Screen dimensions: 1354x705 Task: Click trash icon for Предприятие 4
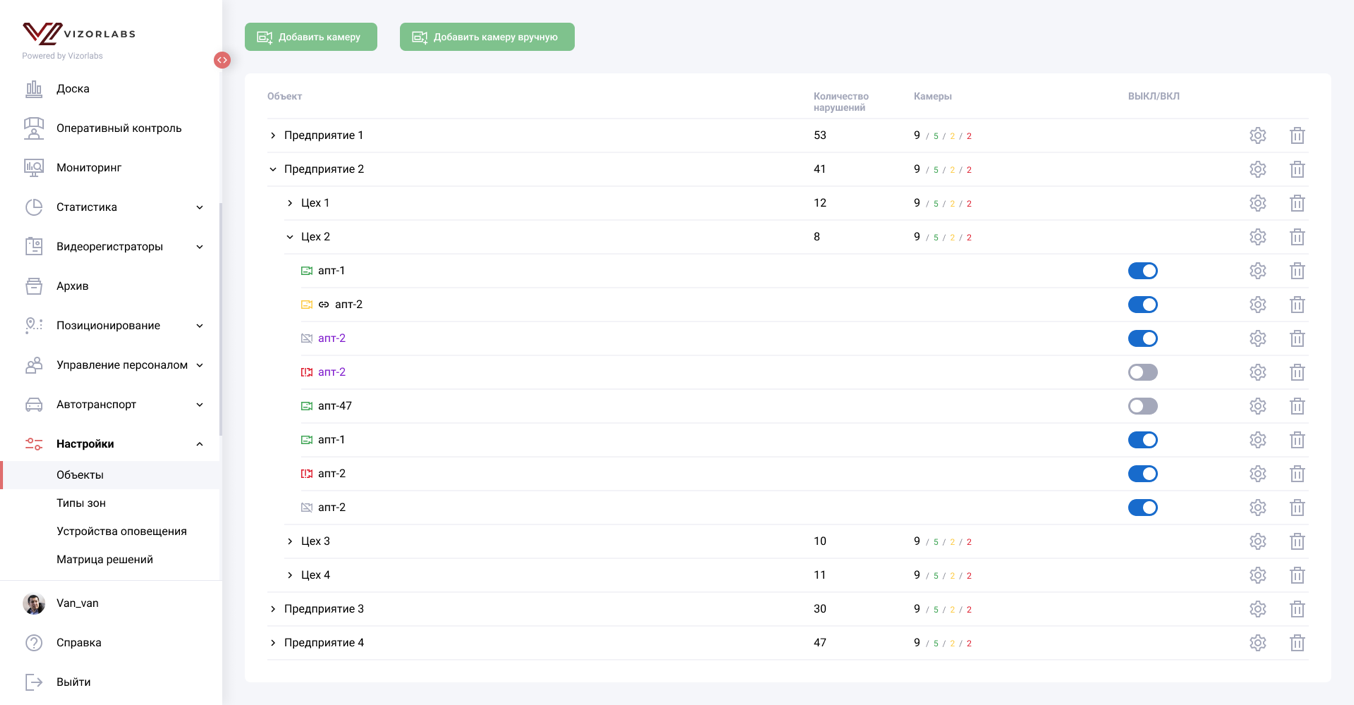1297,643
